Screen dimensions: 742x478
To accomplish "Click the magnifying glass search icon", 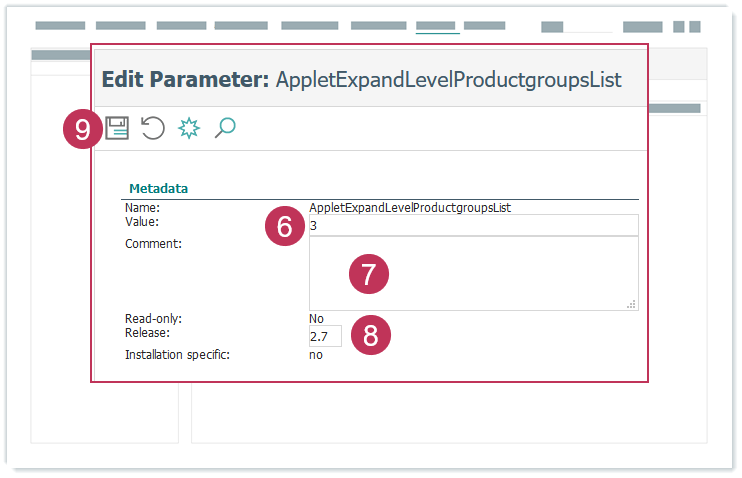I will [225, 128].
